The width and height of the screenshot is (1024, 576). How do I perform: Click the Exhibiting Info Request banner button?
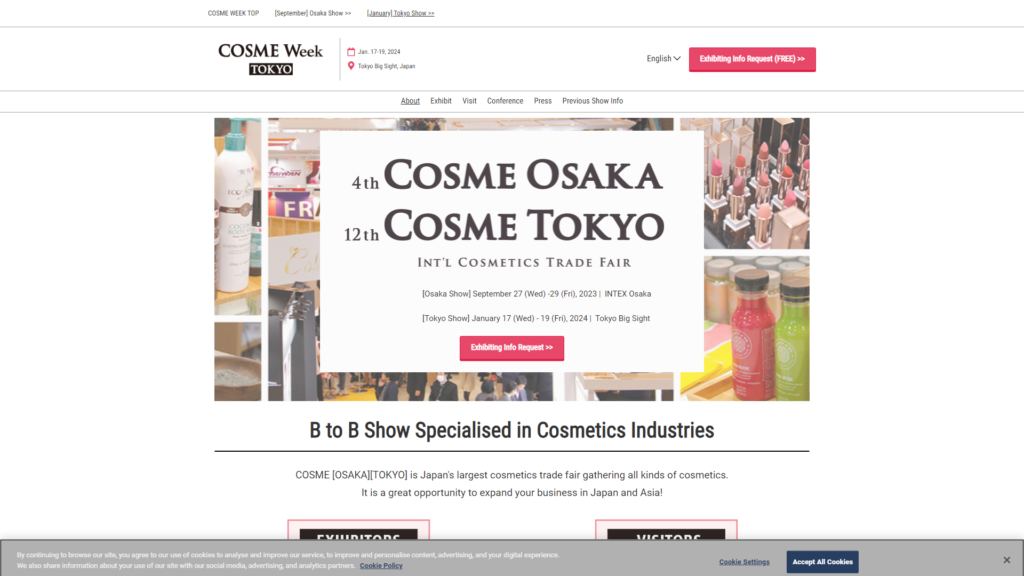pyautogui.click(x=512, y=348)
